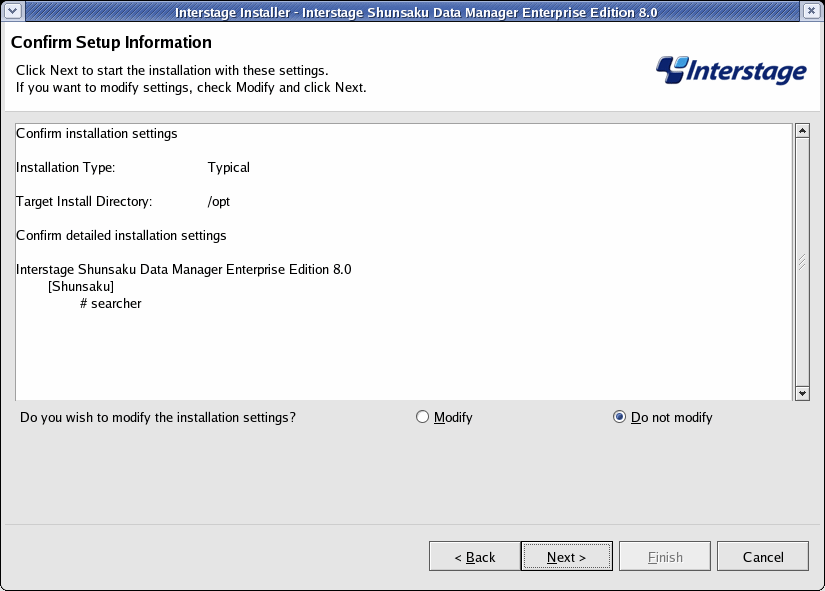Click 'Do you wish to modify' question text
Image resolution: width=825 pixels, height=591 pixels.
(158, 417)
